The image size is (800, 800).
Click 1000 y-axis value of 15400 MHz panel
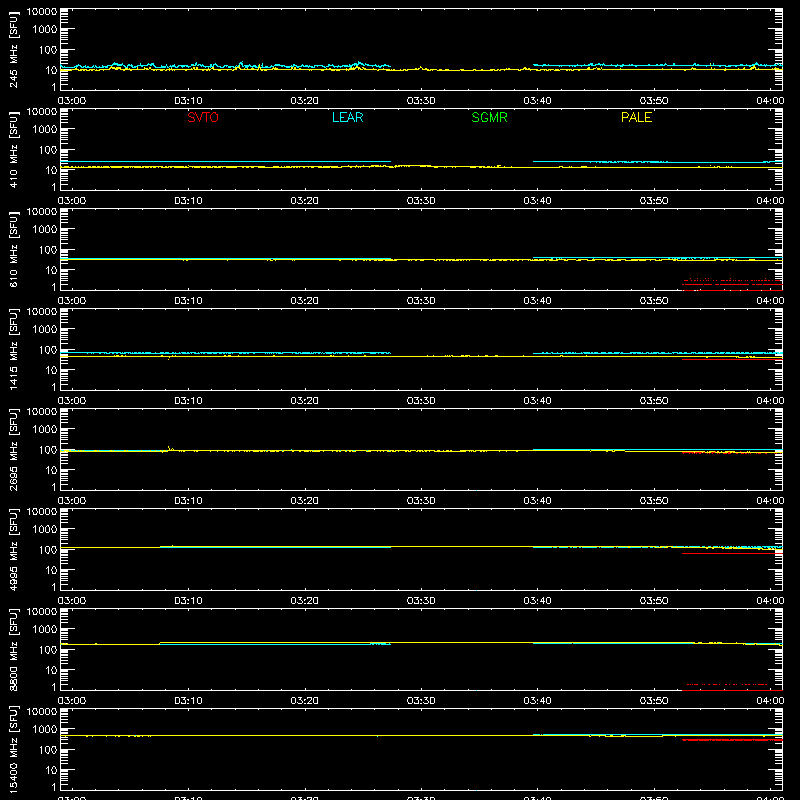click(x=45, y=730)
